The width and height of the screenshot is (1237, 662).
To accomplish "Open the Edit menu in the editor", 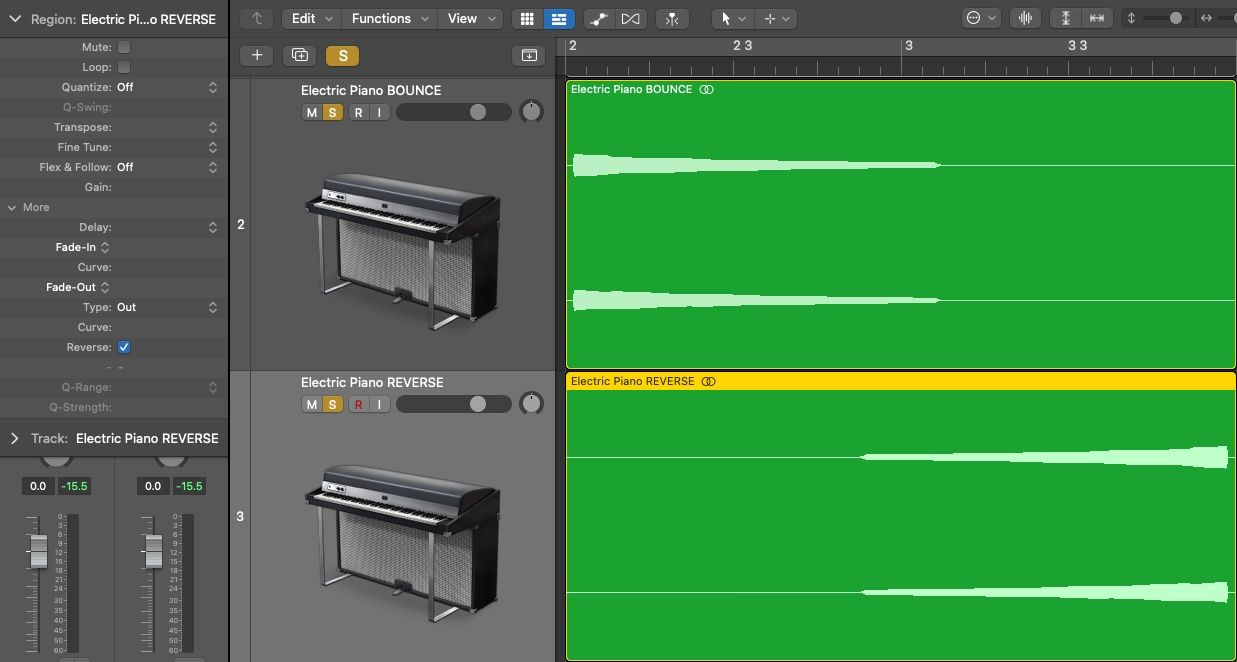I will [x=308, y=18].
